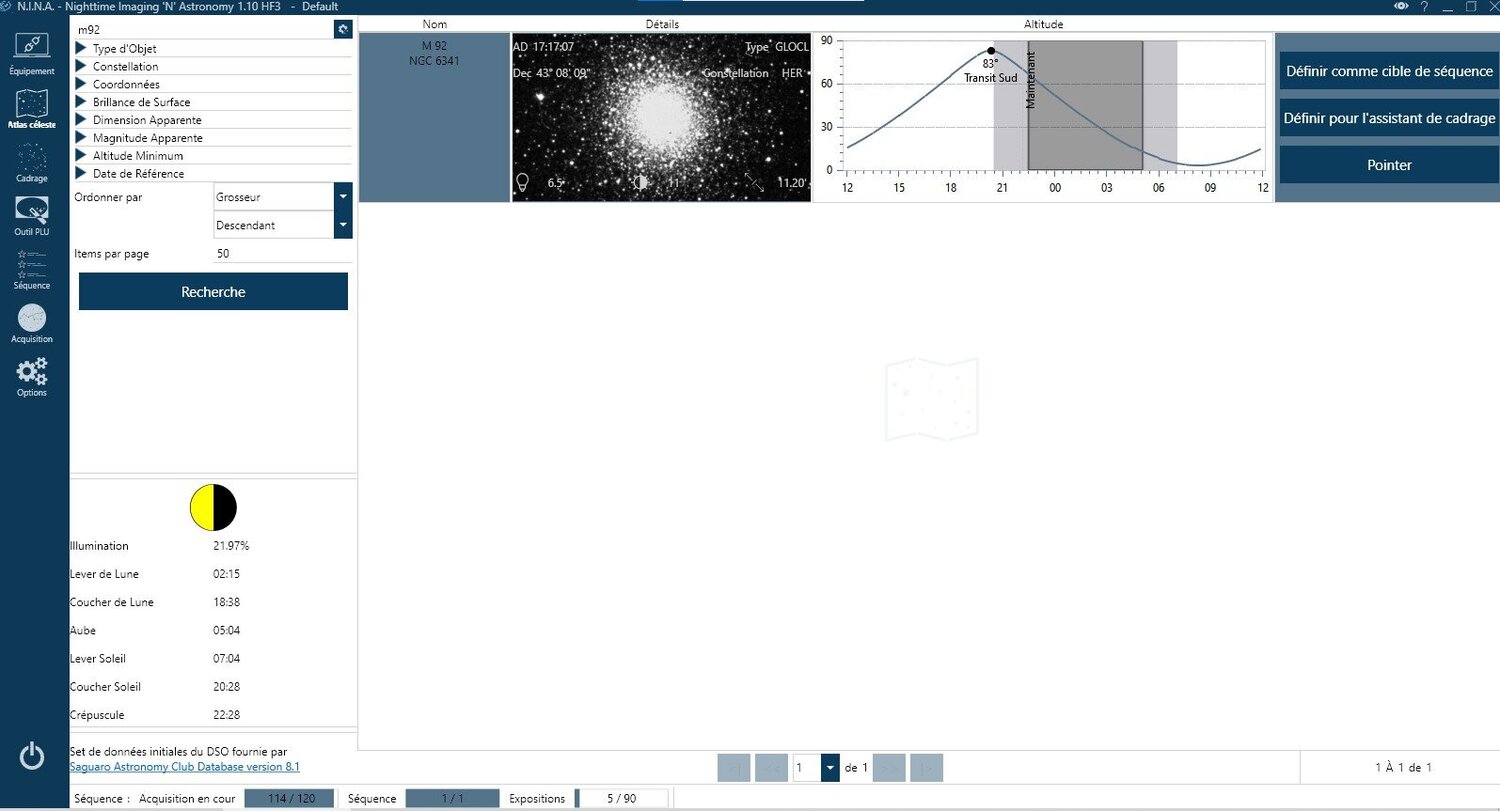Open the Équipement section

click(x=32, y=52)
